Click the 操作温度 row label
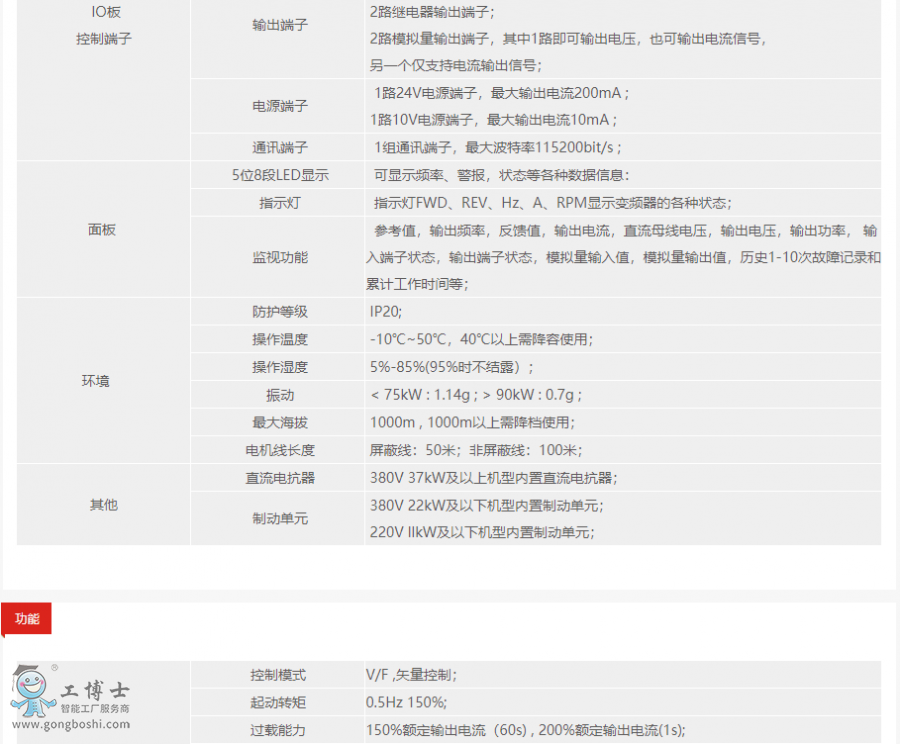 tap(280, 339)
